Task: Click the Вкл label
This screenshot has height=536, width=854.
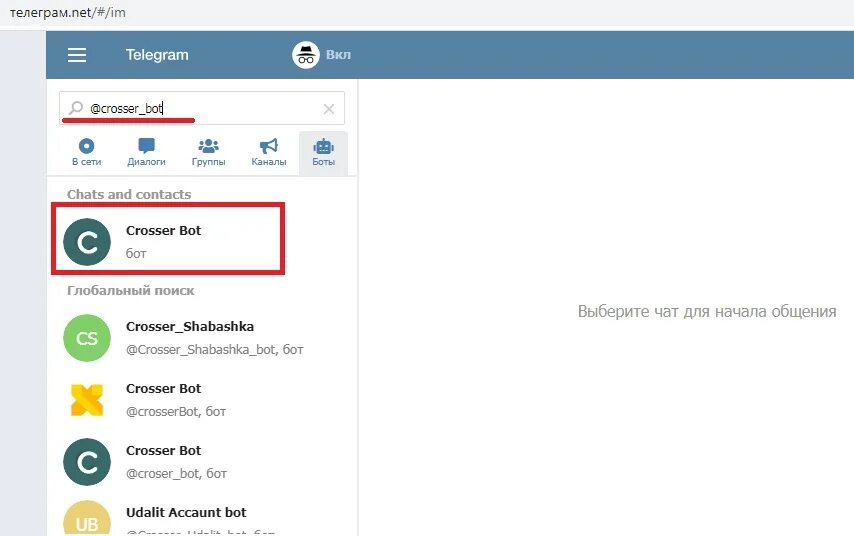Action: [338, 55]
